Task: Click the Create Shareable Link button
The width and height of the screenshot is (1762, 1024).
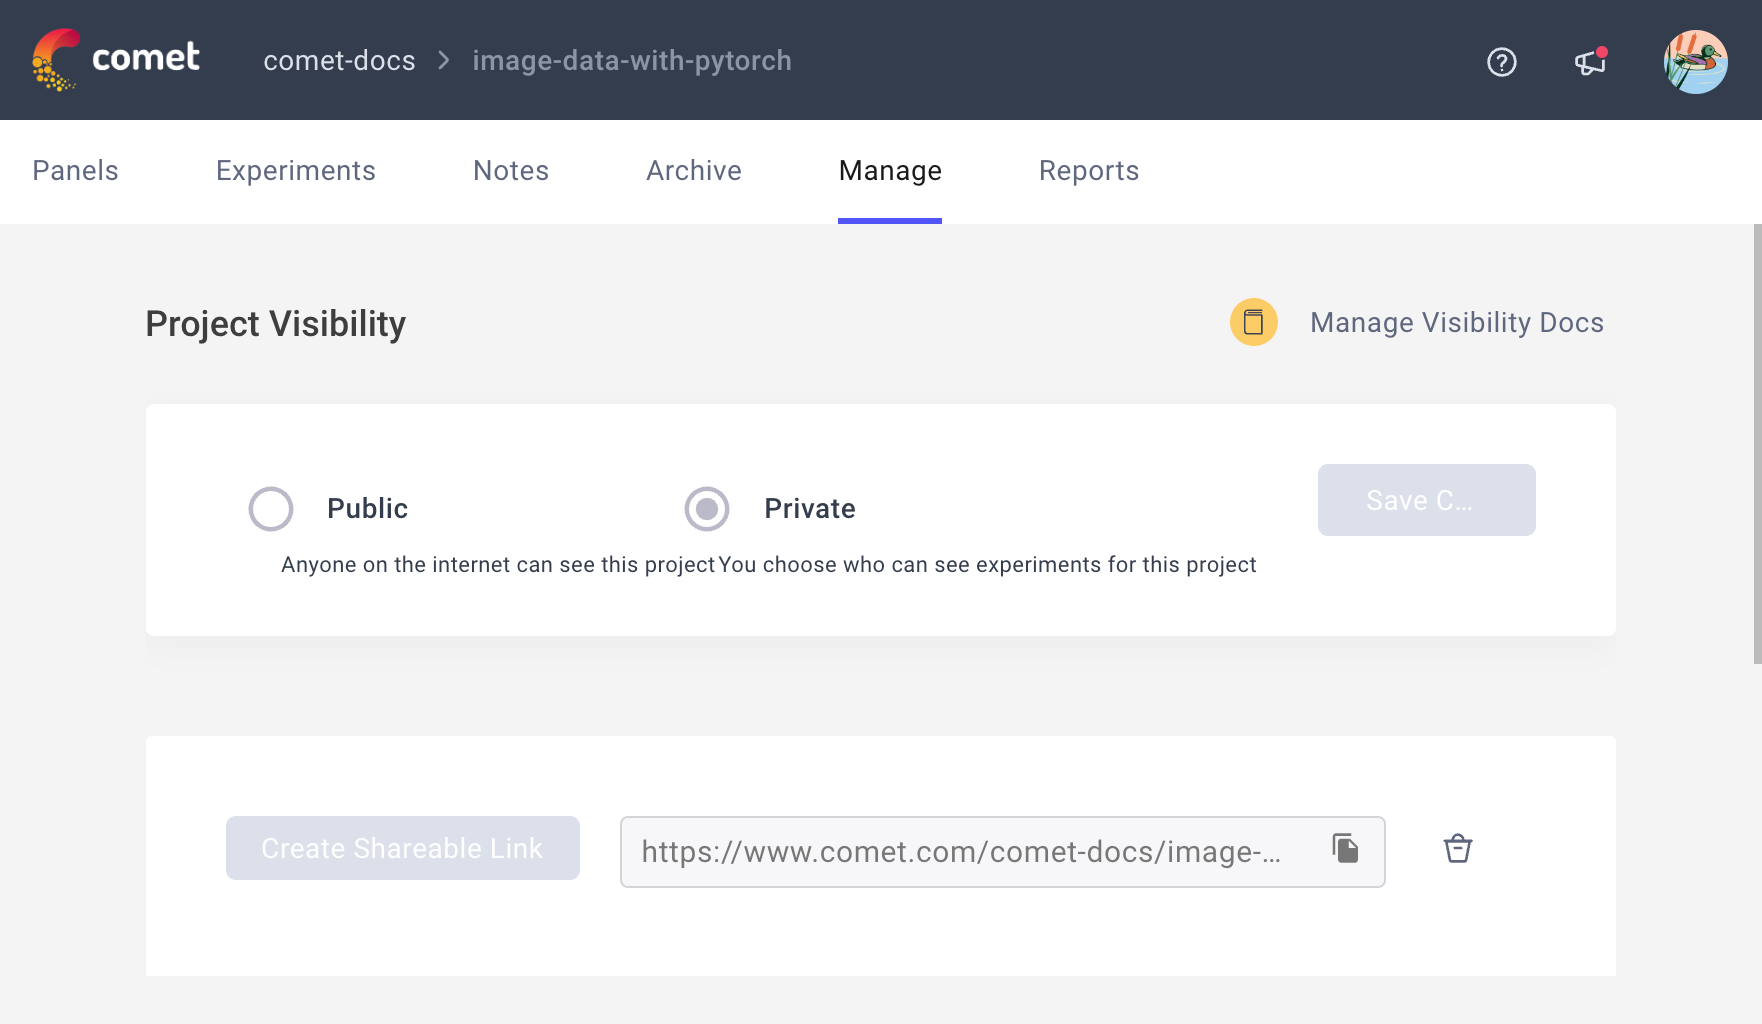Action: [x=402, y=848]
